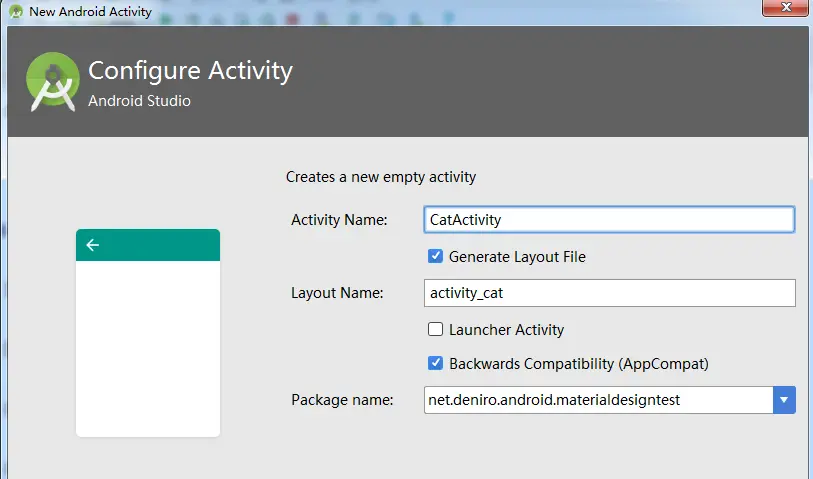
Task: Focus the Activity Name text field
Action: [608, 219]
